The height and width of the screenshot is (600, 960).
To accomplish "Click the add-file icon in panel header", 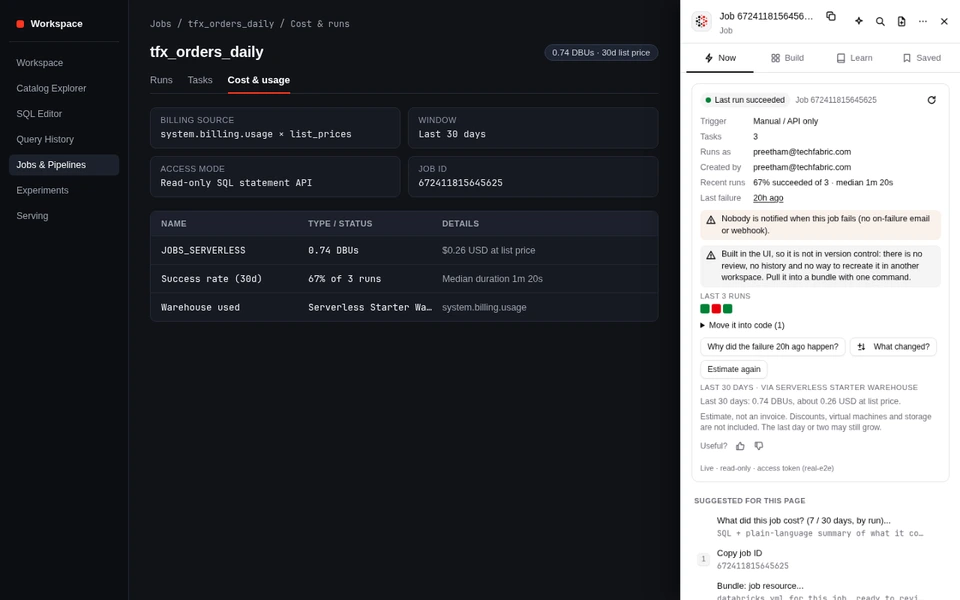I will click(901, 21).
